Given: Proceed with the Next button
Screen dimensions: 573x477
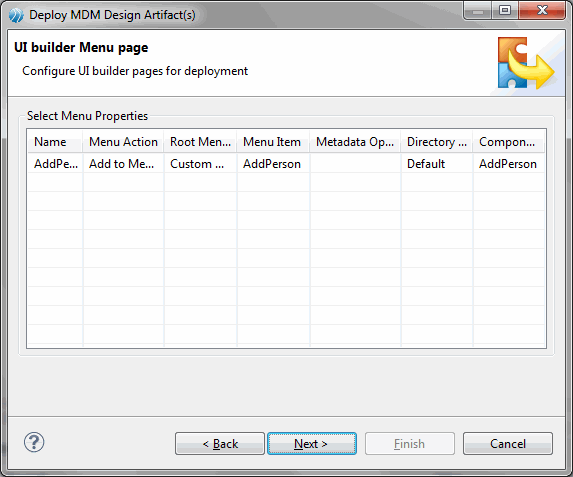Looking at the screenshot, I should point(312,444).
